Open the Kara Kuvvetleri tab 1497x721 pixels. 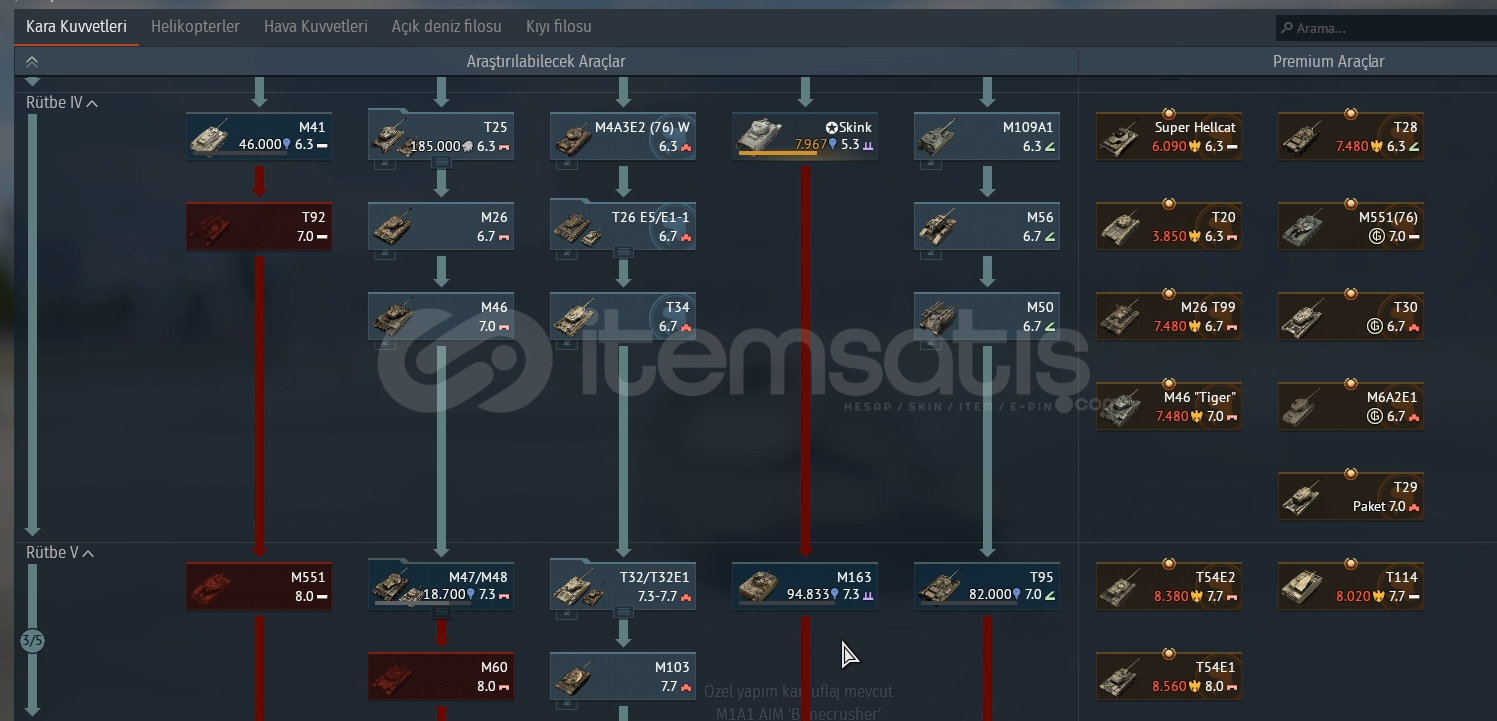point(76,27)
